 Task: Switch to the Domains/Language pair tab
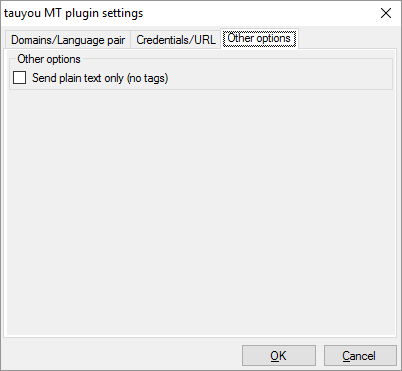click(x=68, y=40)
